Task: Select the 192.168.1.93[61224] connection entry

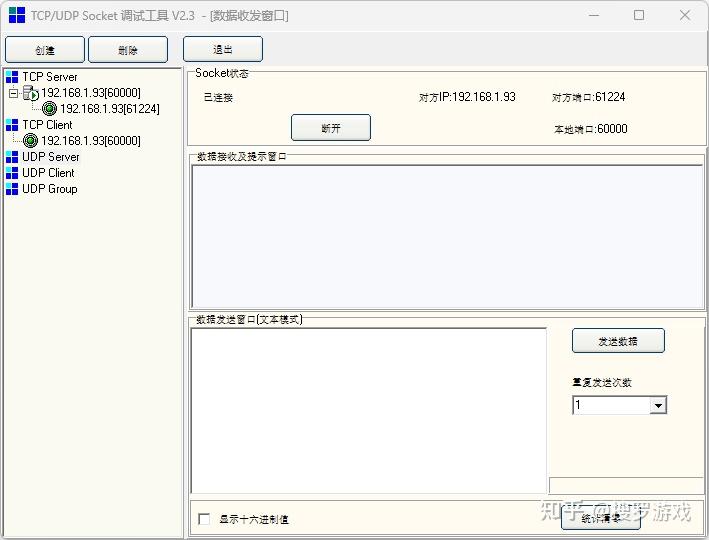Action: pyautogui.click(x=110, y=109)
